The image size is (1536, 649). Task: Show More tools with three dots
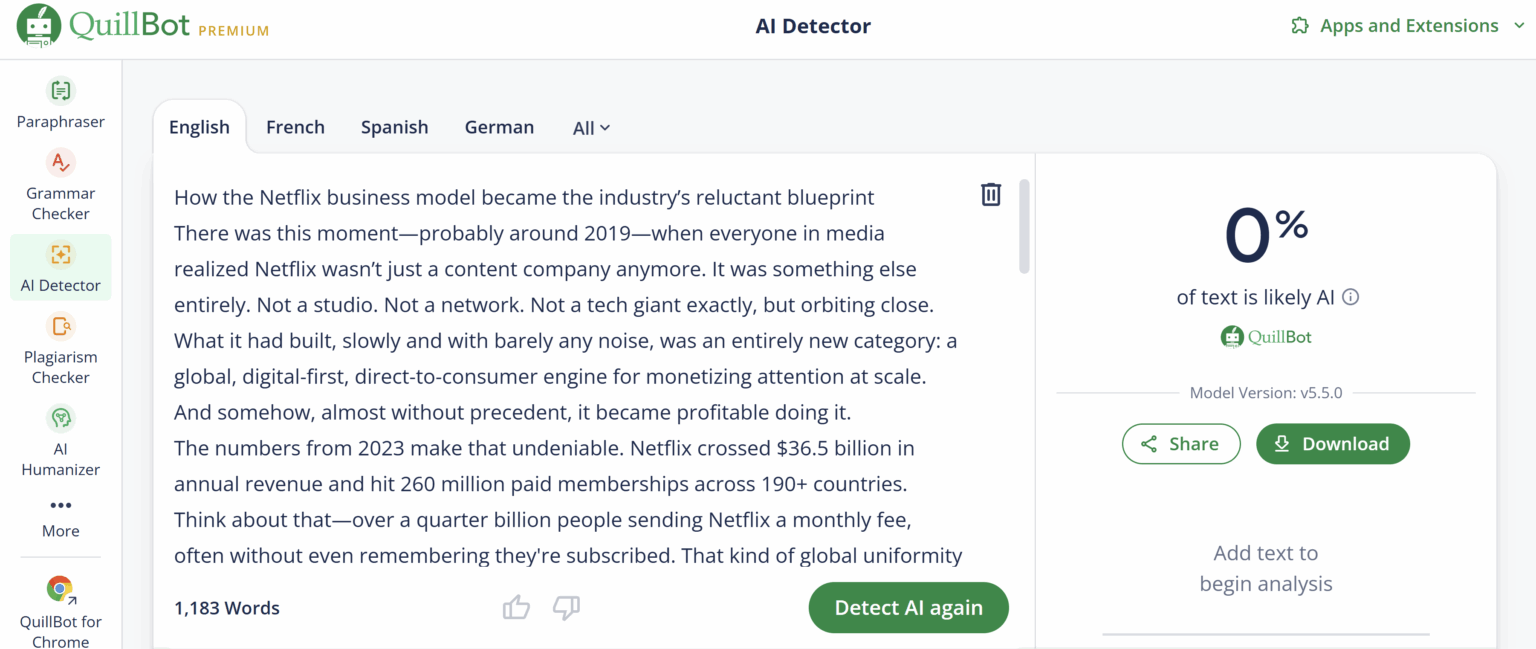pyautogui.click(x=61, y=517)
